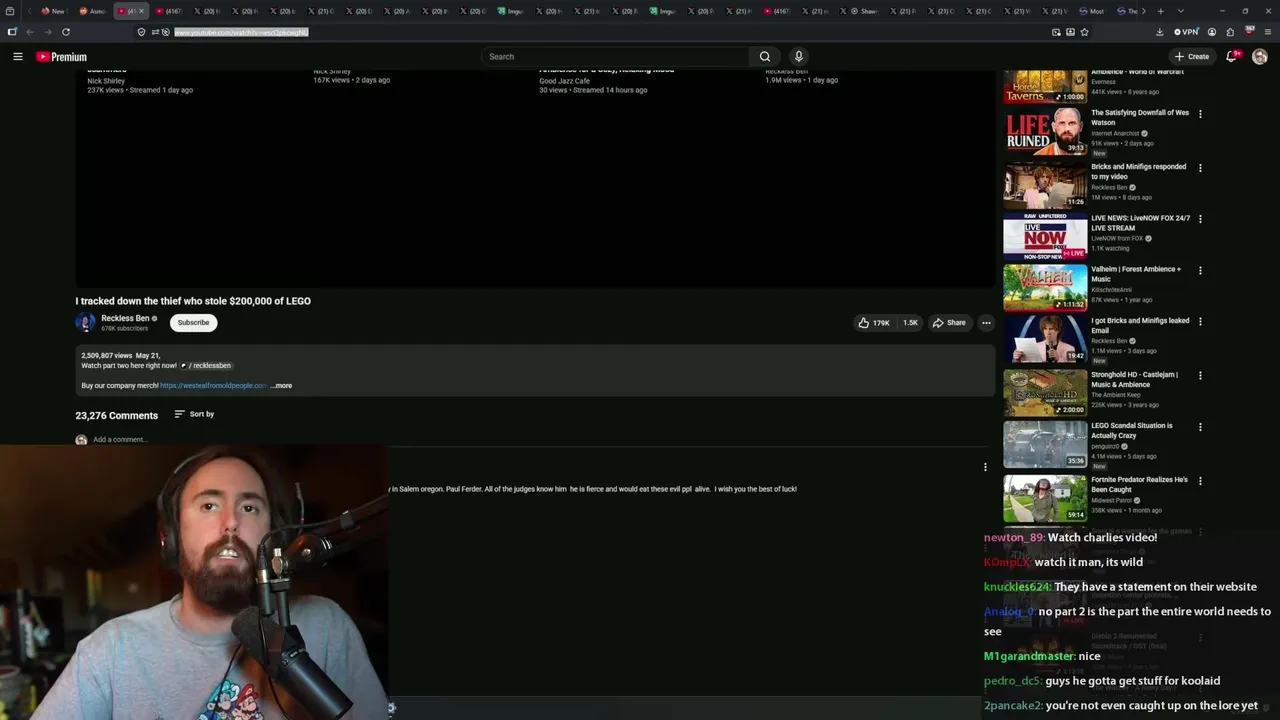
Task: Click the YouTube search magnifier button
Action: 765,57
